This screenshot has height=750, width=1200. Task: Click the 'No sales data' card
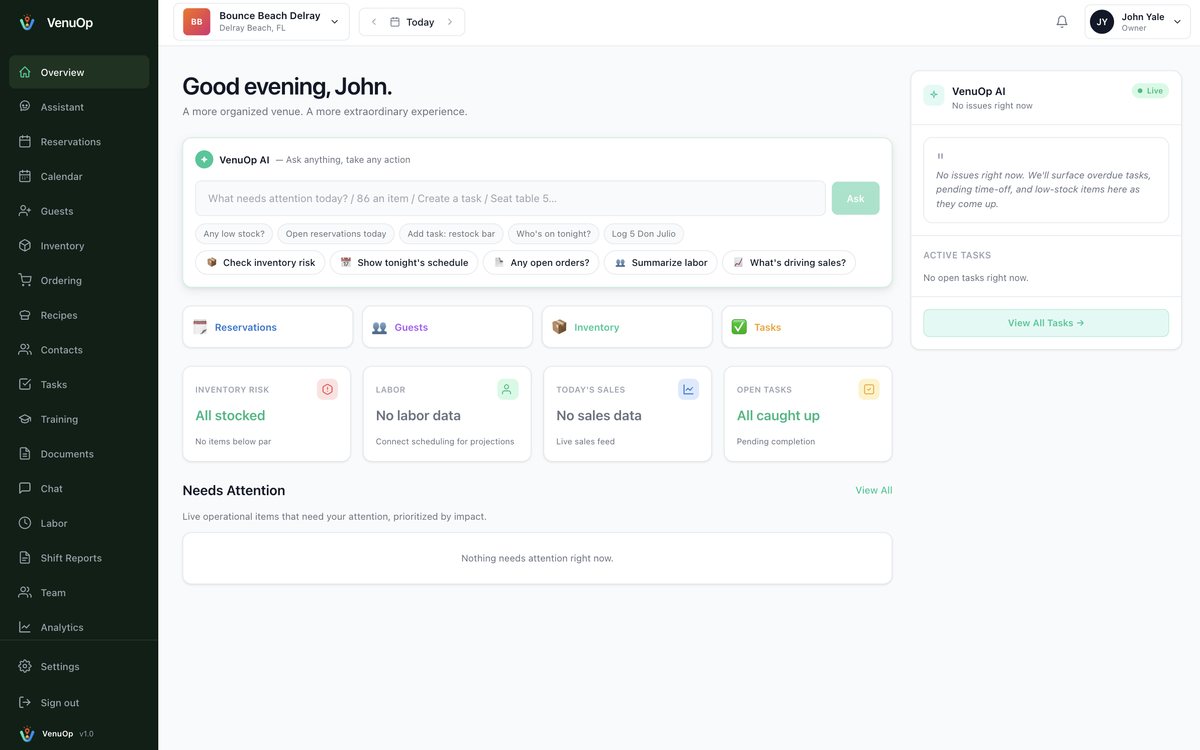[x=628, y=414]
